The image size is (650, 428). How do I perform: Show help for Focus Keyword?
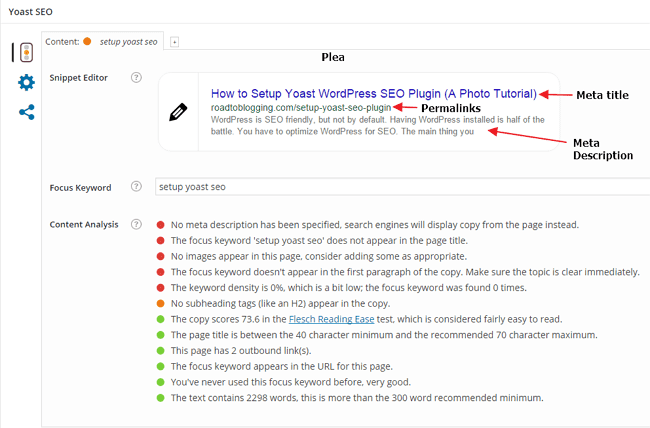point(136,187)
